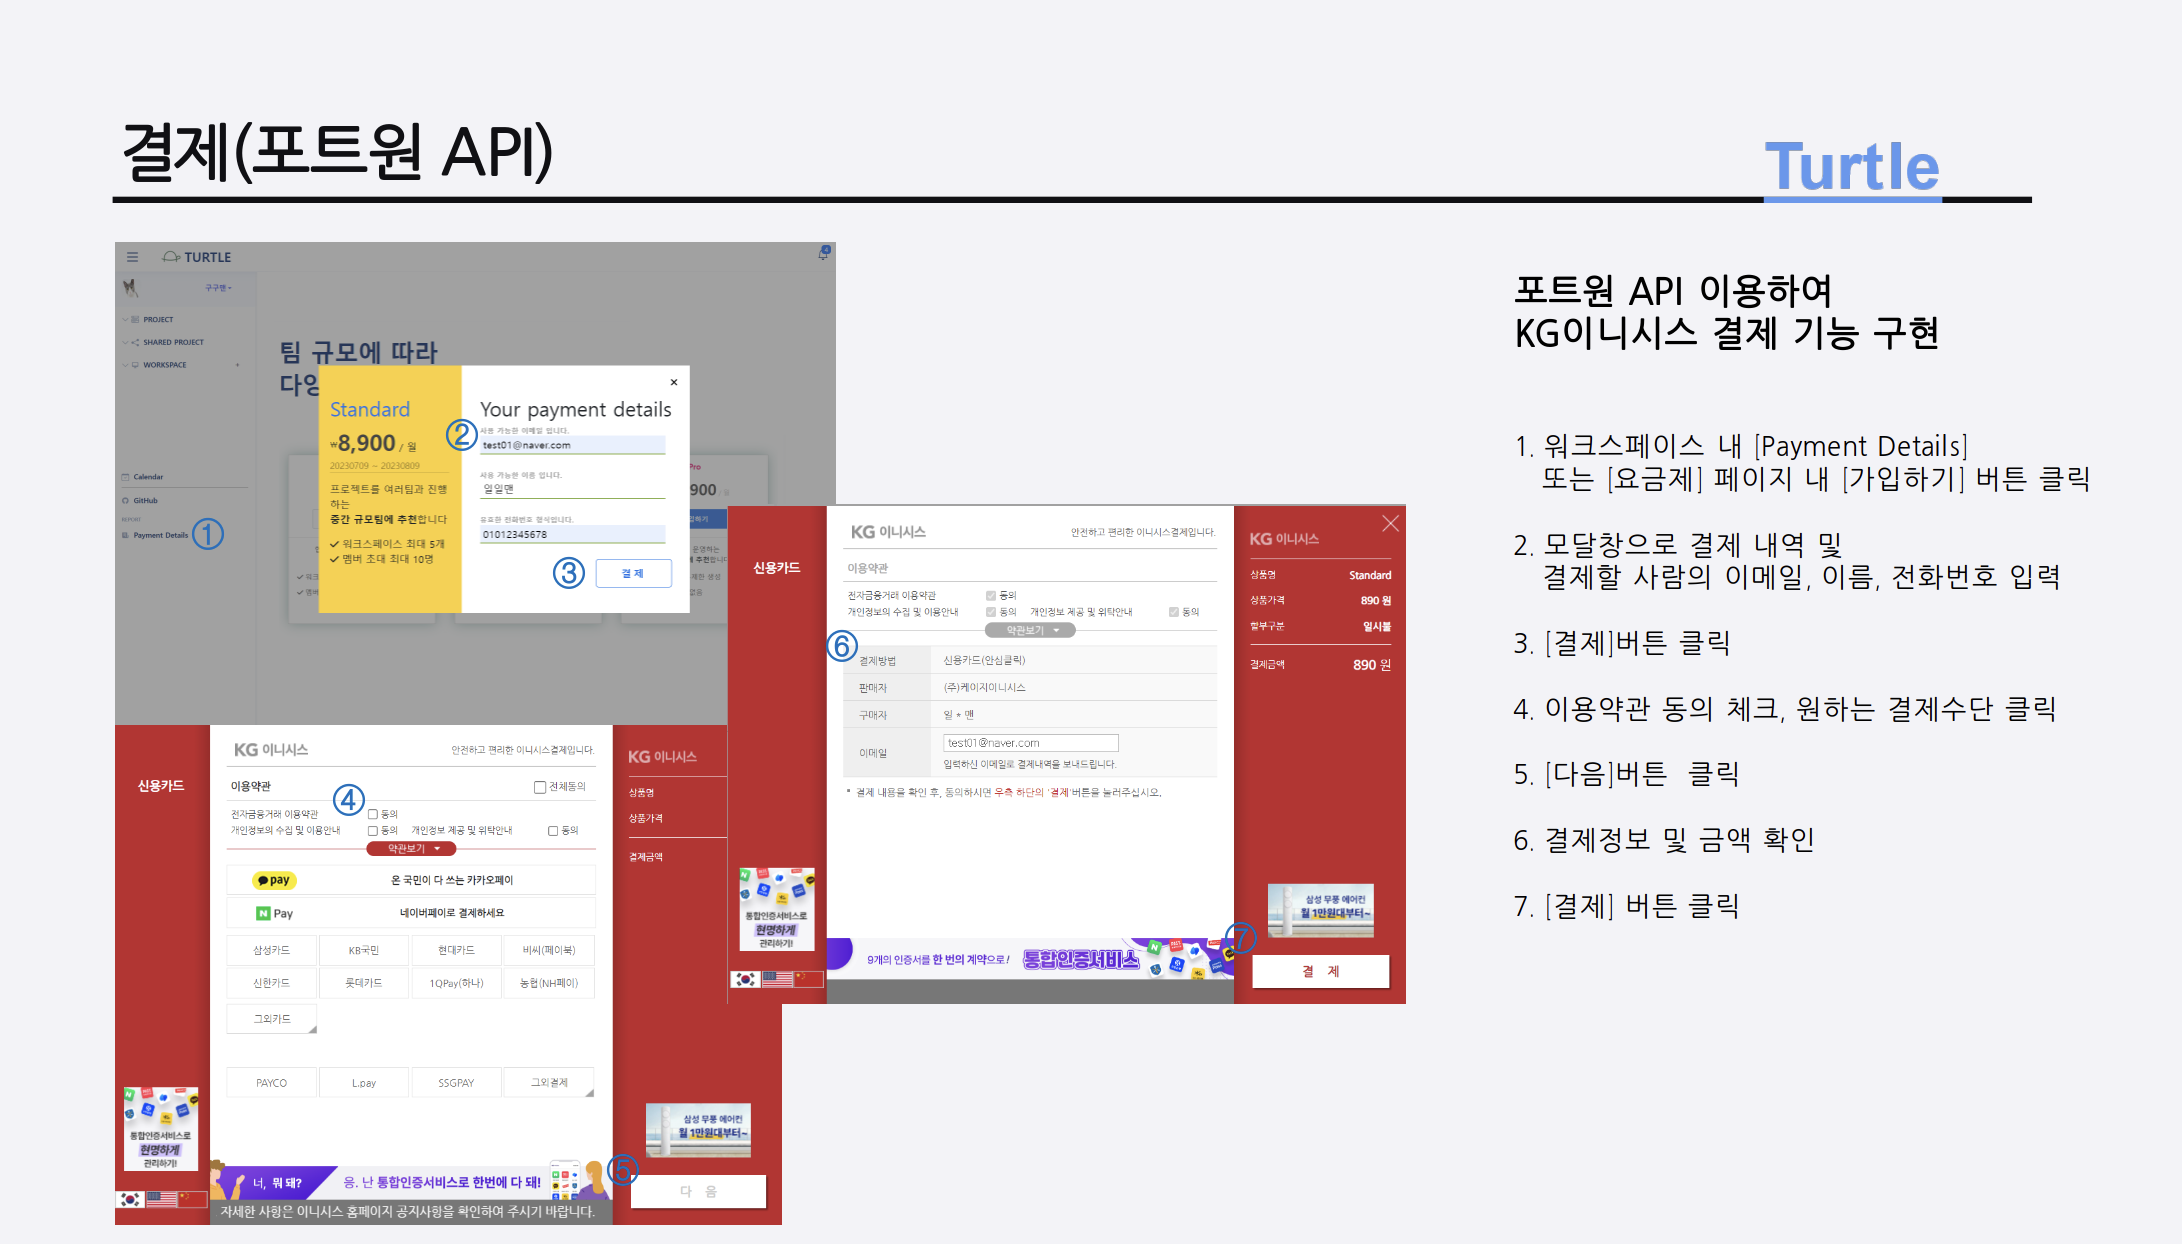Check 동의 for 개인정보 제공 및 위탁안내
This screenshot has width=2182, height=1244.
[x=553, y=831]
